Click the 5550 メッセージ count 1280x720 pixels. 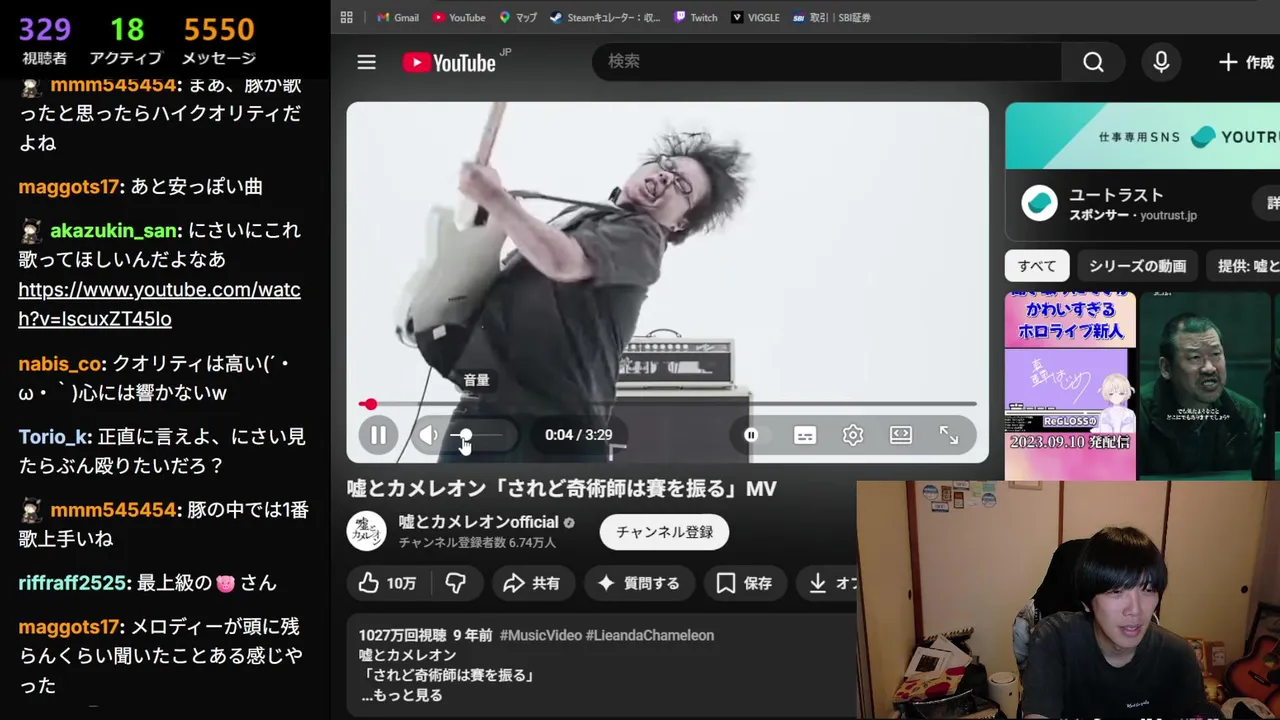[219, 40]
